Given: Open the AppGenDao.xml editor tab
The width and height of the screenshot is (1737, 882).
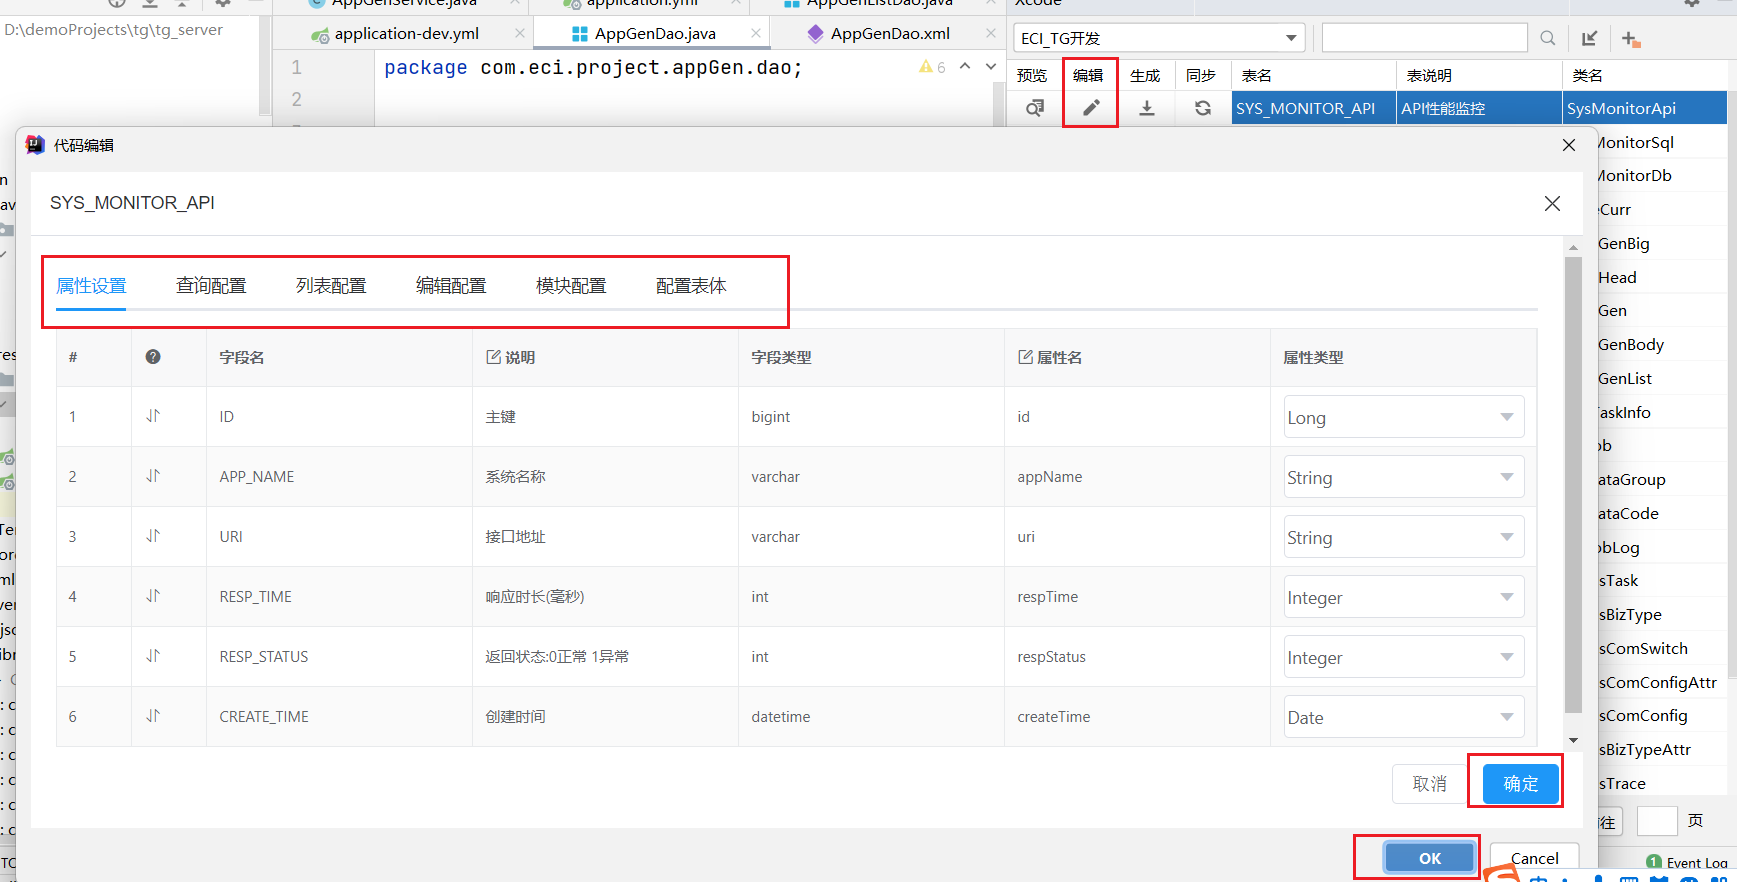Looking at the screenshot, I should click(x=890, y=33).
